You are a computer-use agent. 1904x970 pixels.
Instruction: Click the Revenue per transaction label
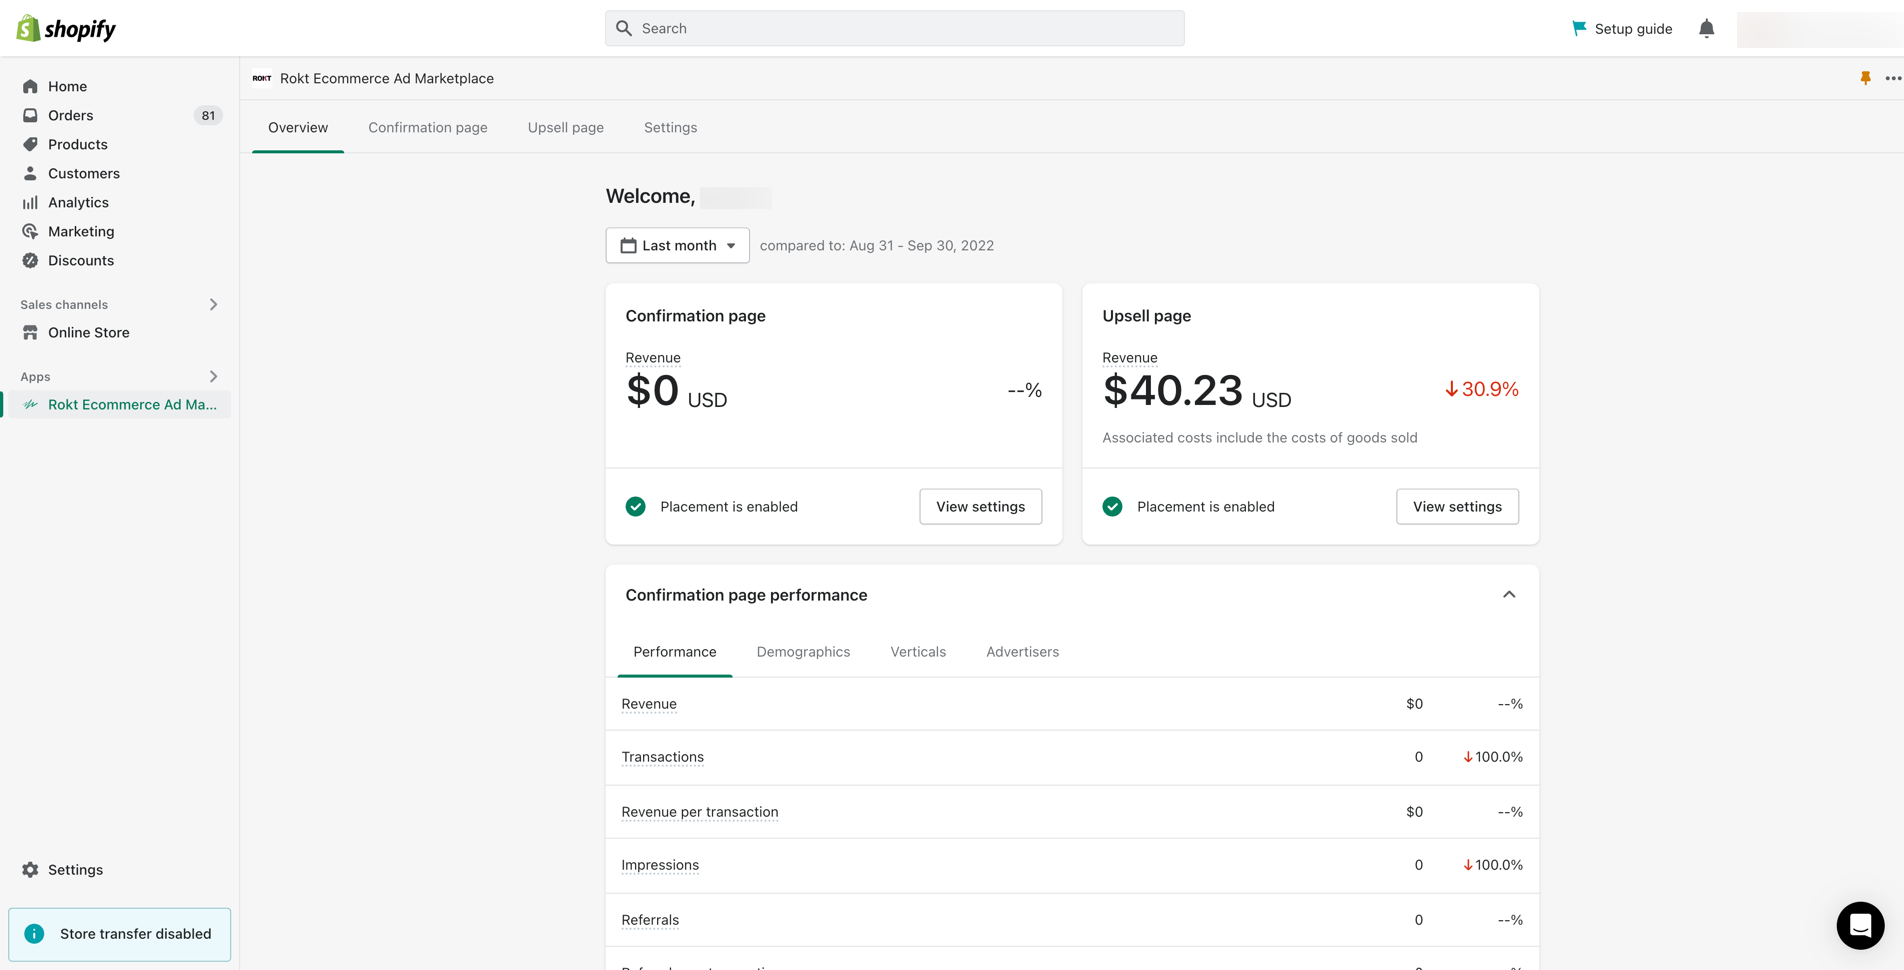point(700,812)
